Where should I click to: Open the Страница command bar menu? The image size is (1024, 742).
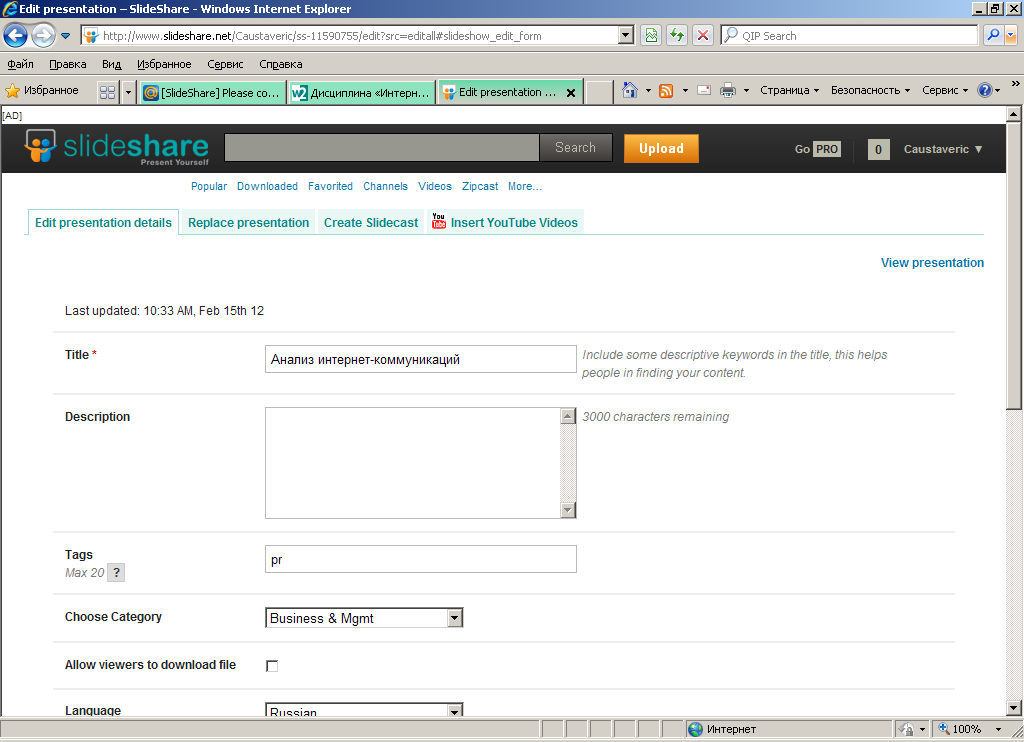pos(789,90)
